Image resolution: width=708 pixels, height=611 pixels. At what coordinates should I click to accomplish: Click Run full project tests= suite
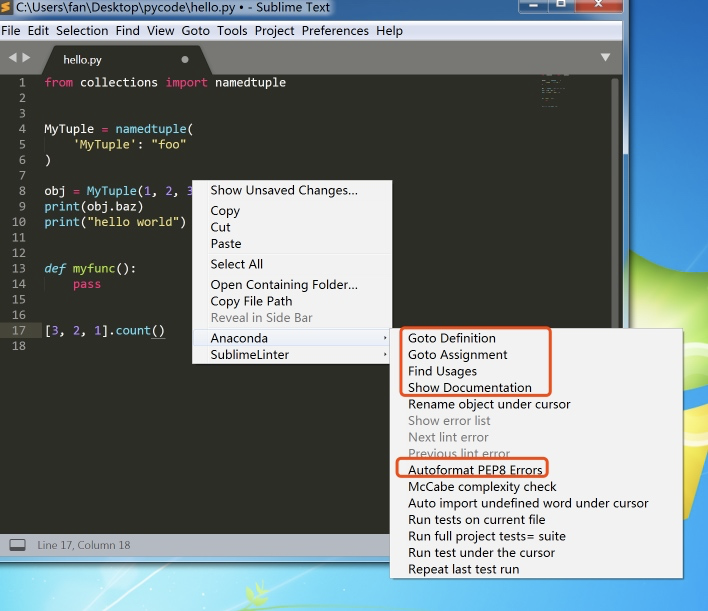pos(536,536)
